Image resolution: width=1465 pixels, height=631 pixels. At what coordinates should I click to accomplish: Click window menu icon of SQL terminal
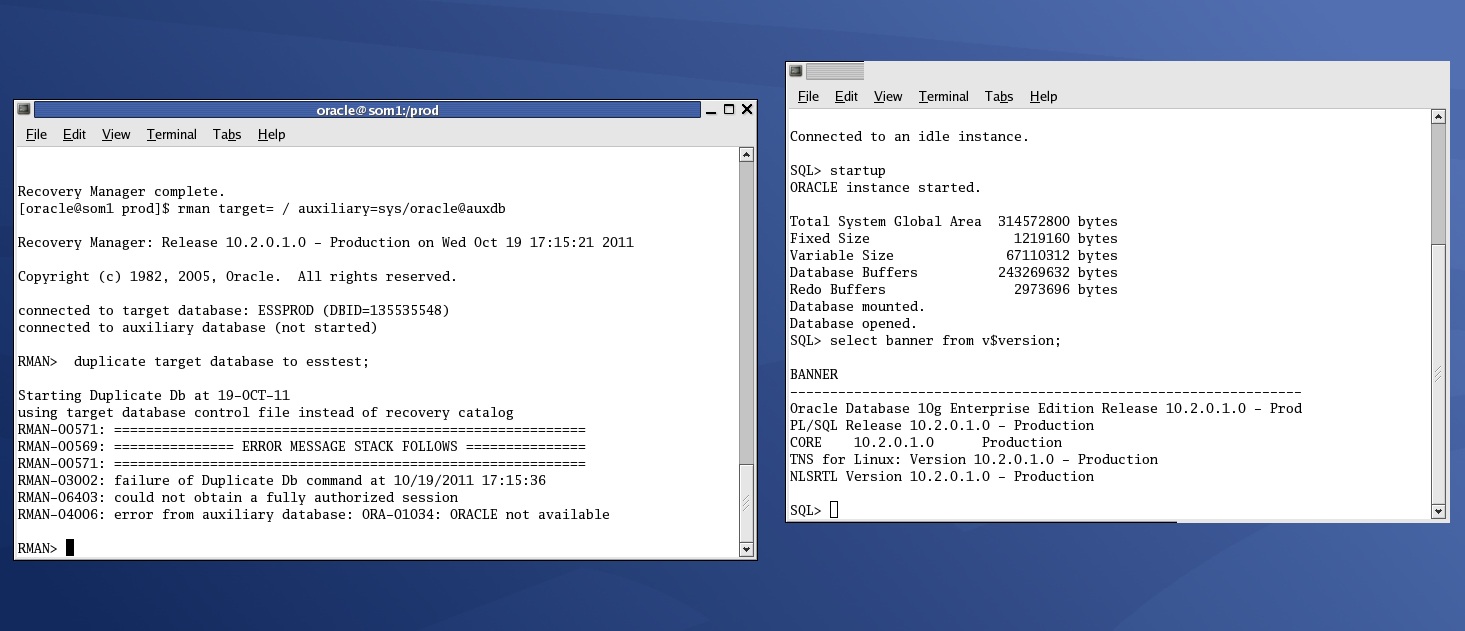coord(796,71)
